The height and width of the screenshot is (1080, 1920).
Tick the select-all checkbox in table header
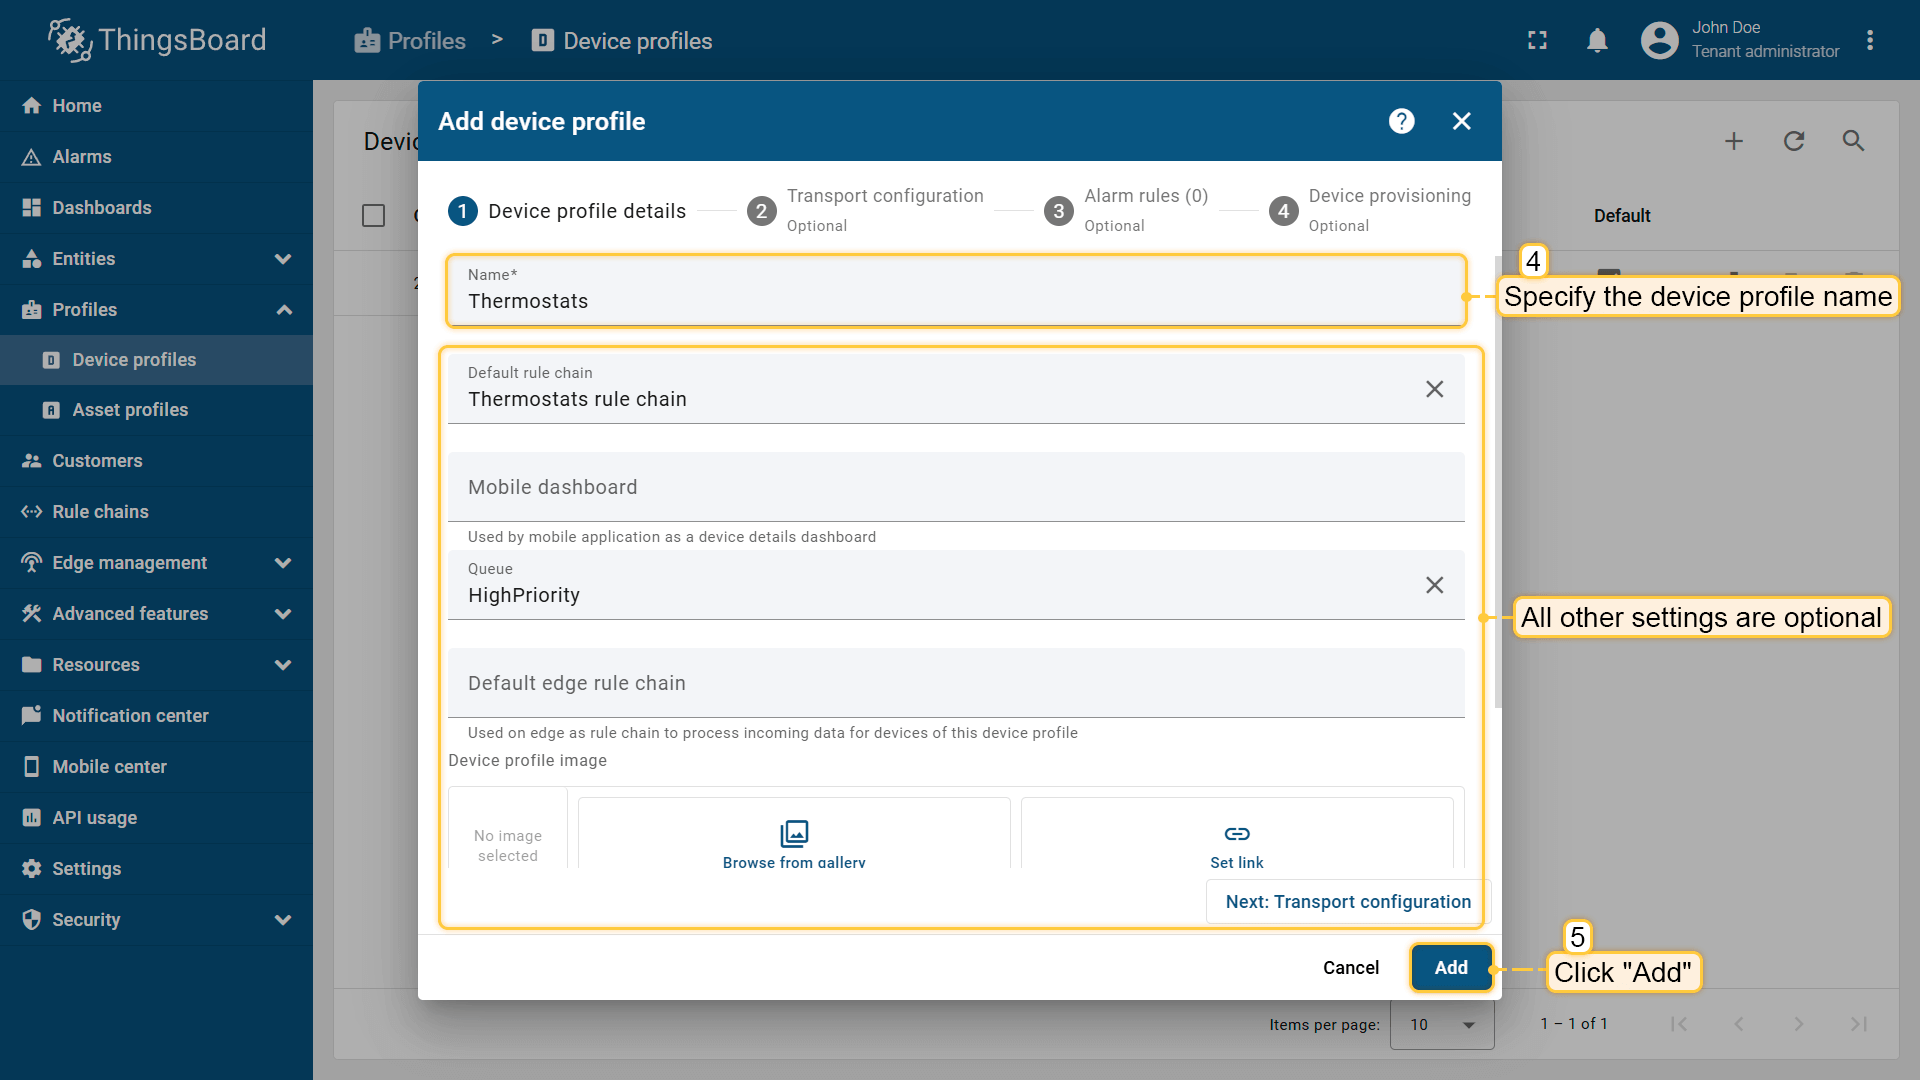point(373,216)
